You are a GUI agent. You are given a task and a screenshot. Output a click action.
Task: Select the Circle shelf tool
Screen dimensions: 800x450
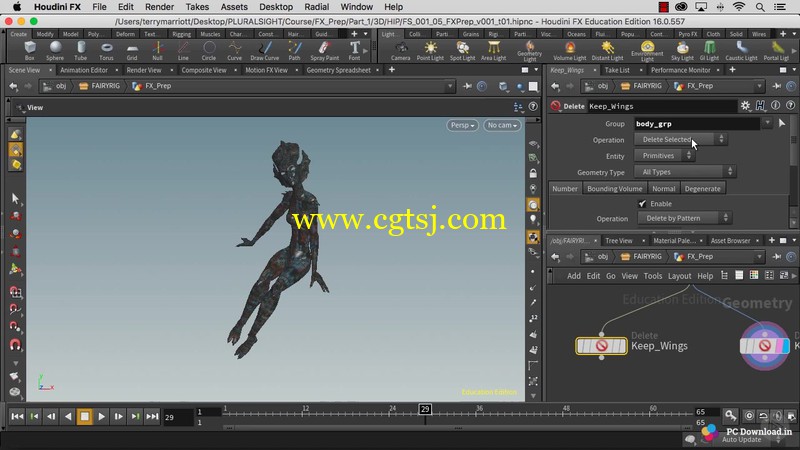209,51
